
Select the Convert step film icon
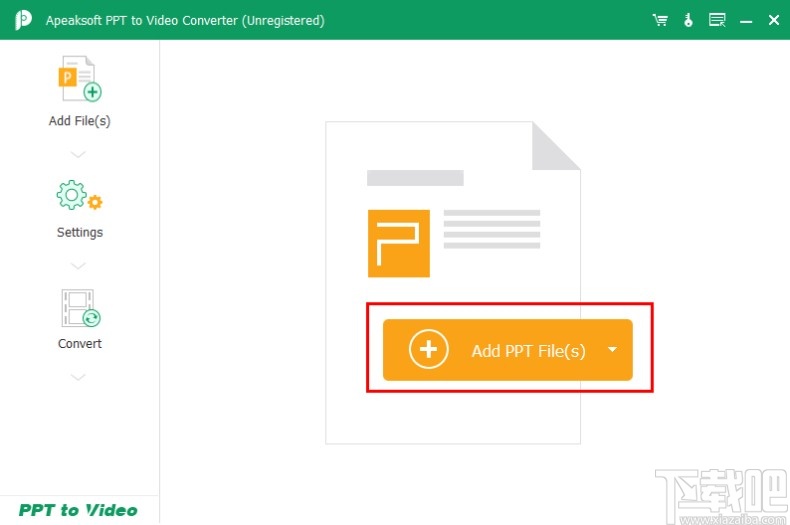point(81,308)
